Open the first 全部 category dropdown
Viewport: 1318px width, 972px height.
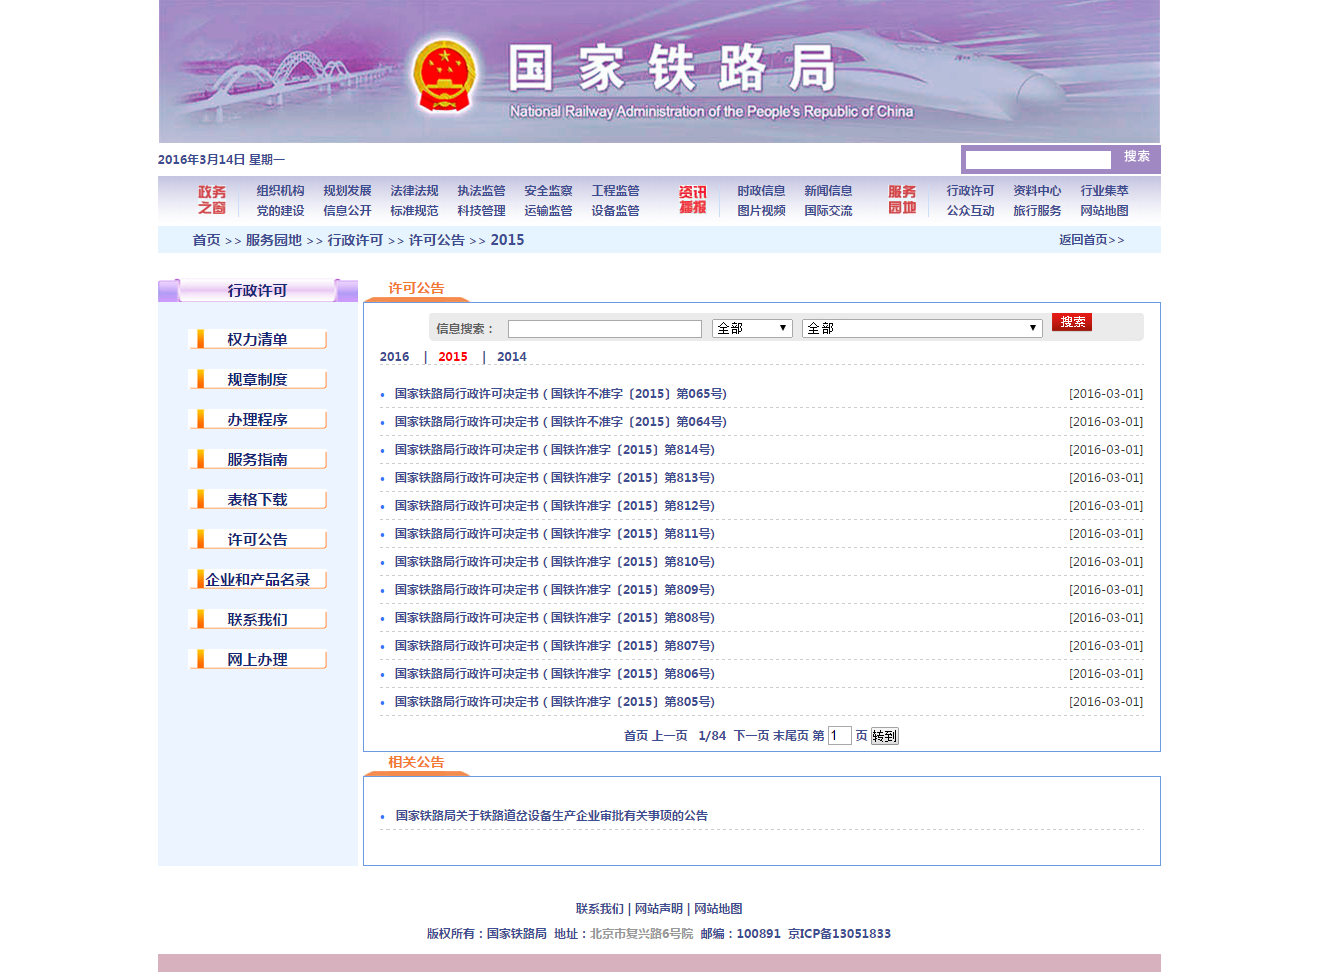coord(752,329)
